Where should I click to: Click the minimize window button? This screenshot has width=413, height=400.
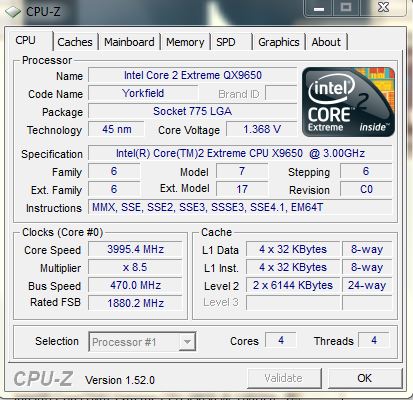pyautogui.click(x=319, y=8)
